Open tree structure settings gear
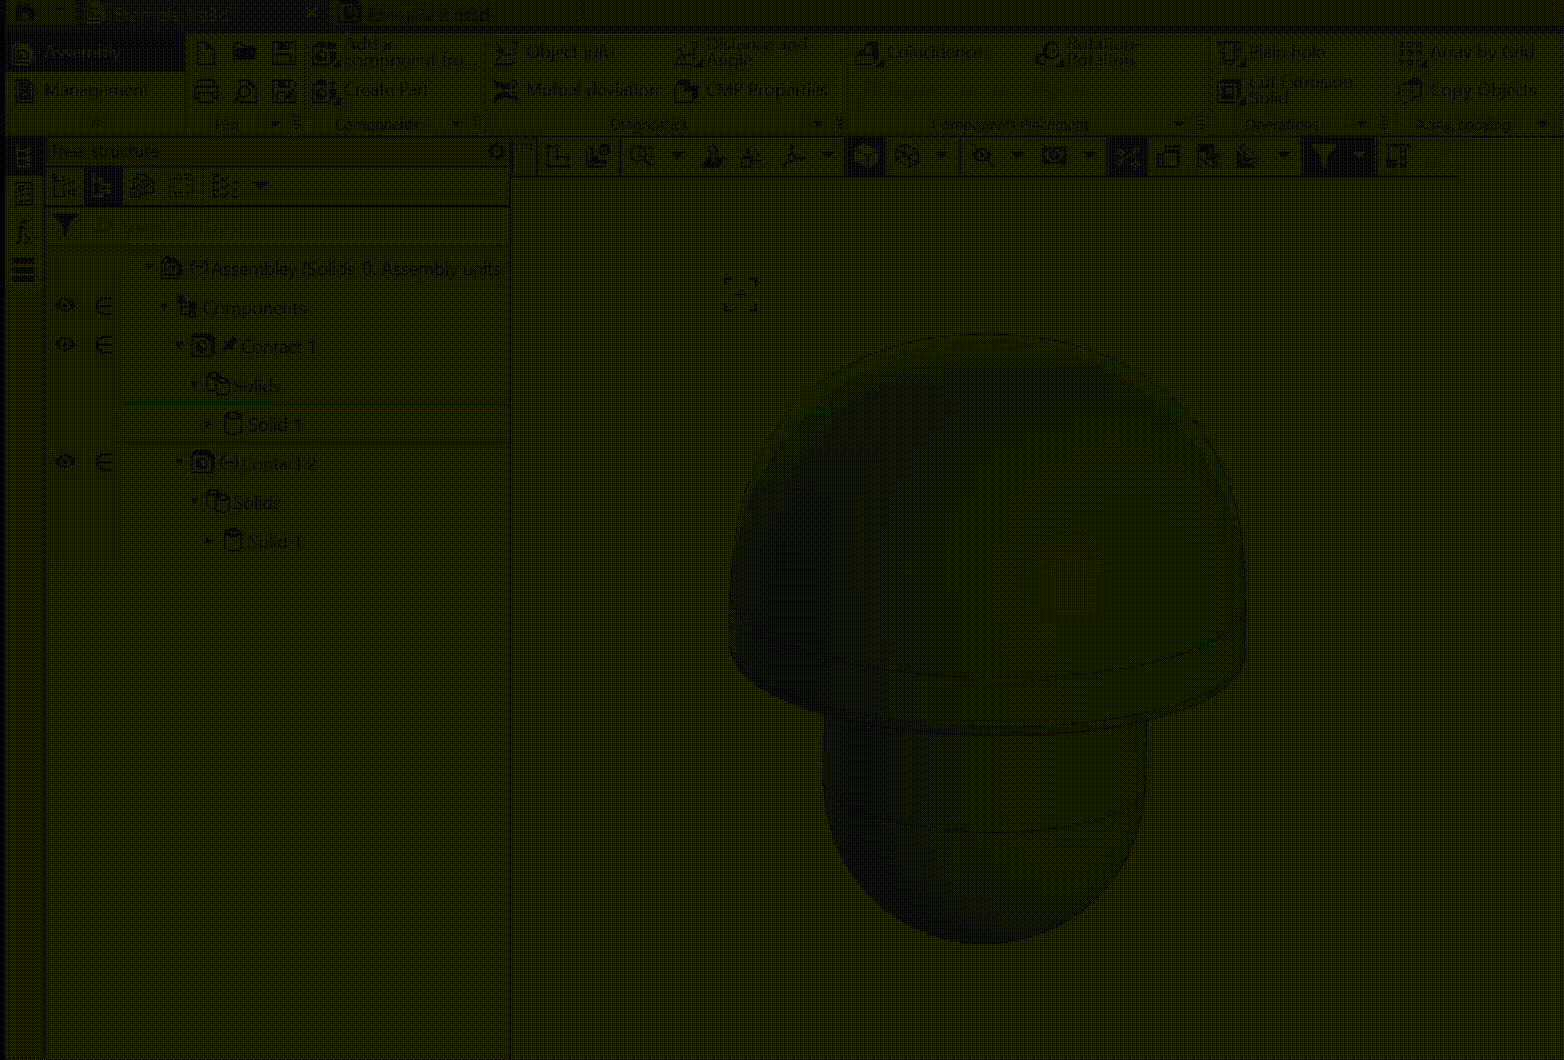This screenshot has height=1060, width=1564. [x=496, y=151]
